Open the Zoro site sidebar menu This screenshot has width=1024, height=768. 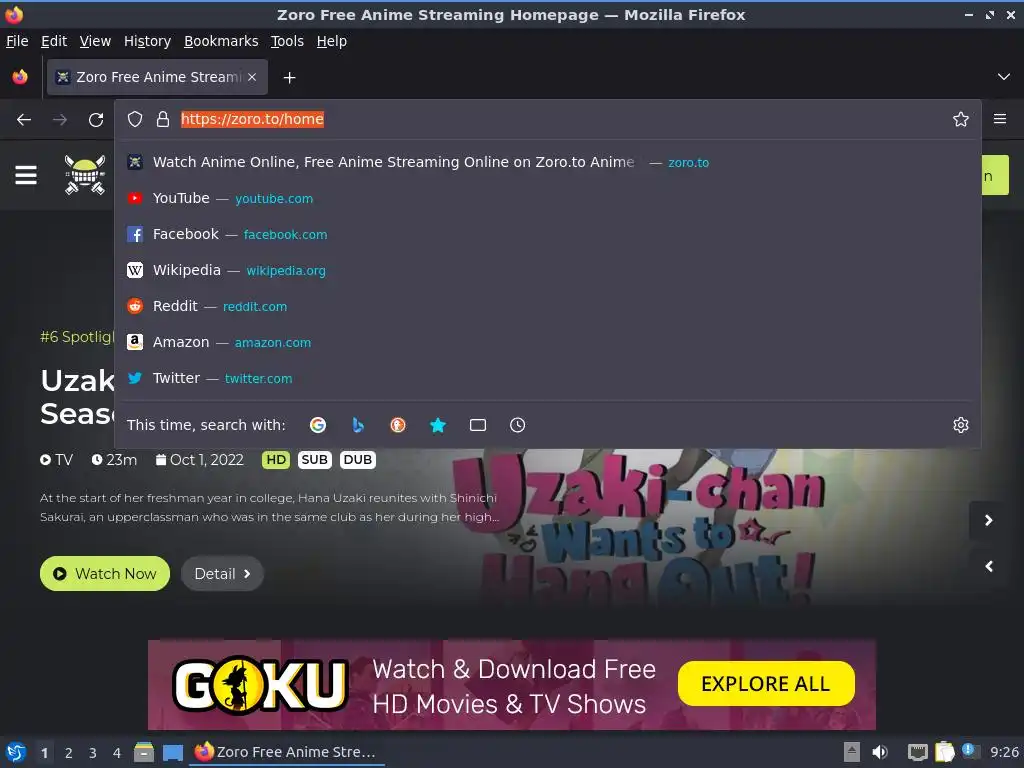(x=26, y=175)
